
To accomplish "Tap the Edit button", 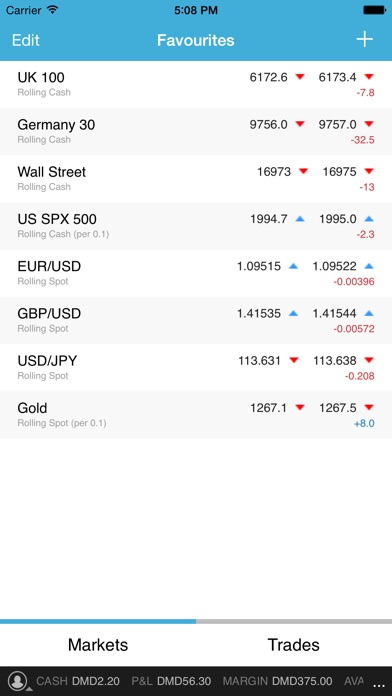I will coord(26,40).
